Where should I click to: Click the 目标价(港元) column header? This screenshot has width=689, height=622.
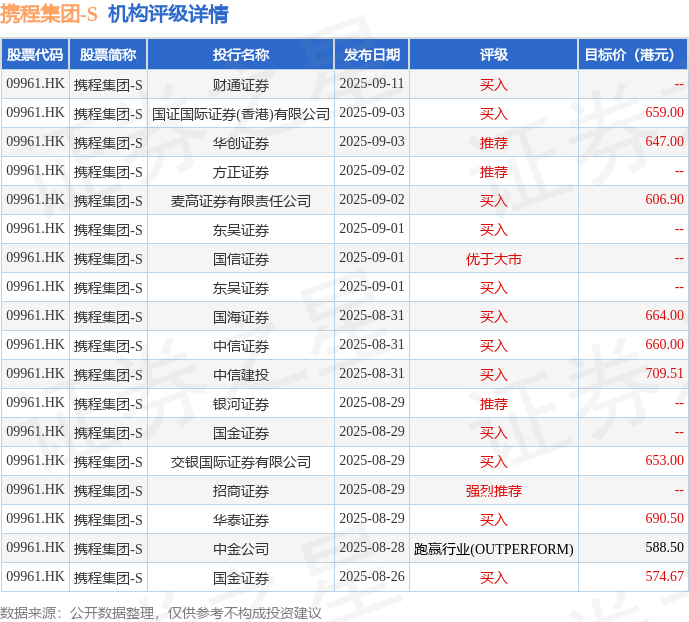click(x=633, y=54)
